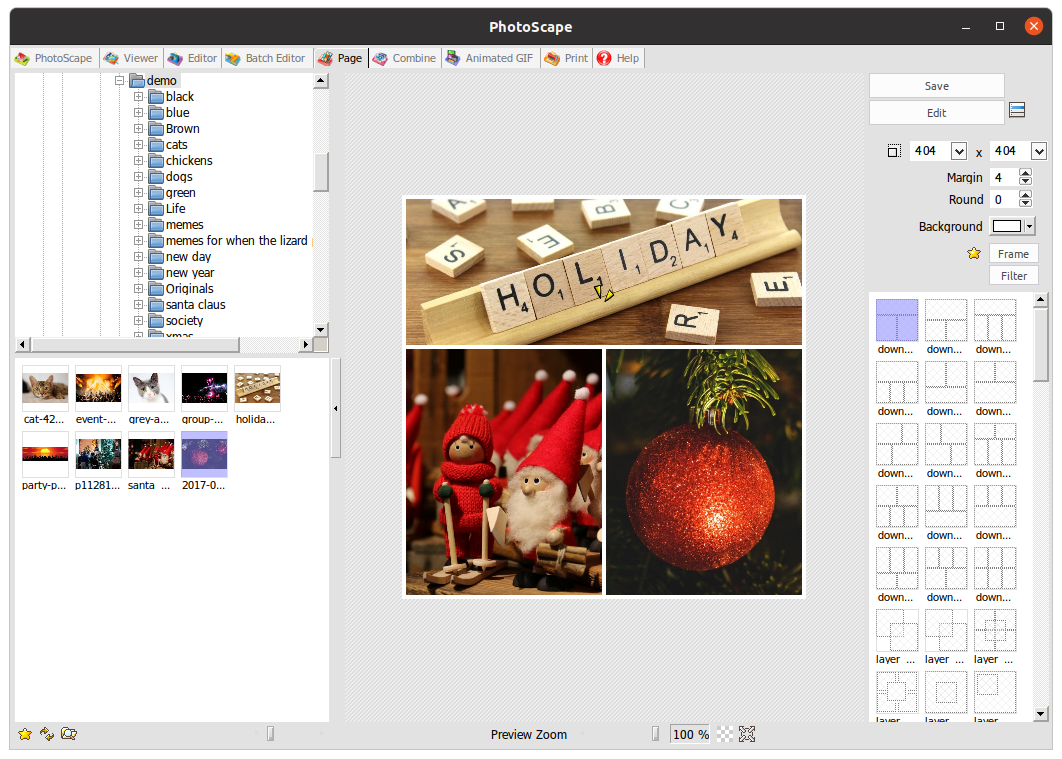The image size is (1062, 759).
Task: Click the star icon next to Frame button
Action: click(x=973, y=253)
